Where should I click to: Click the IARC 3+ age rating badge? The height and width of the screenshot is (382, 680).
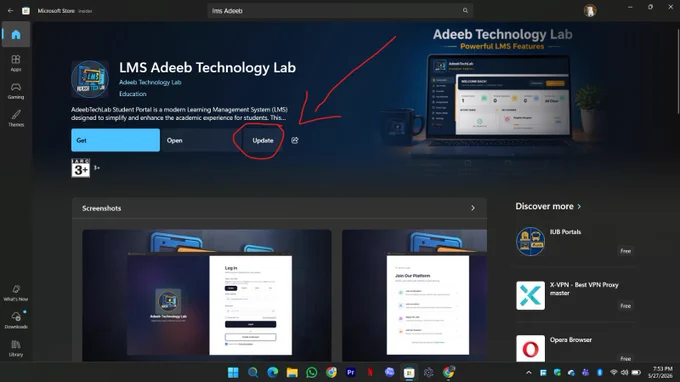pos(81,168)
